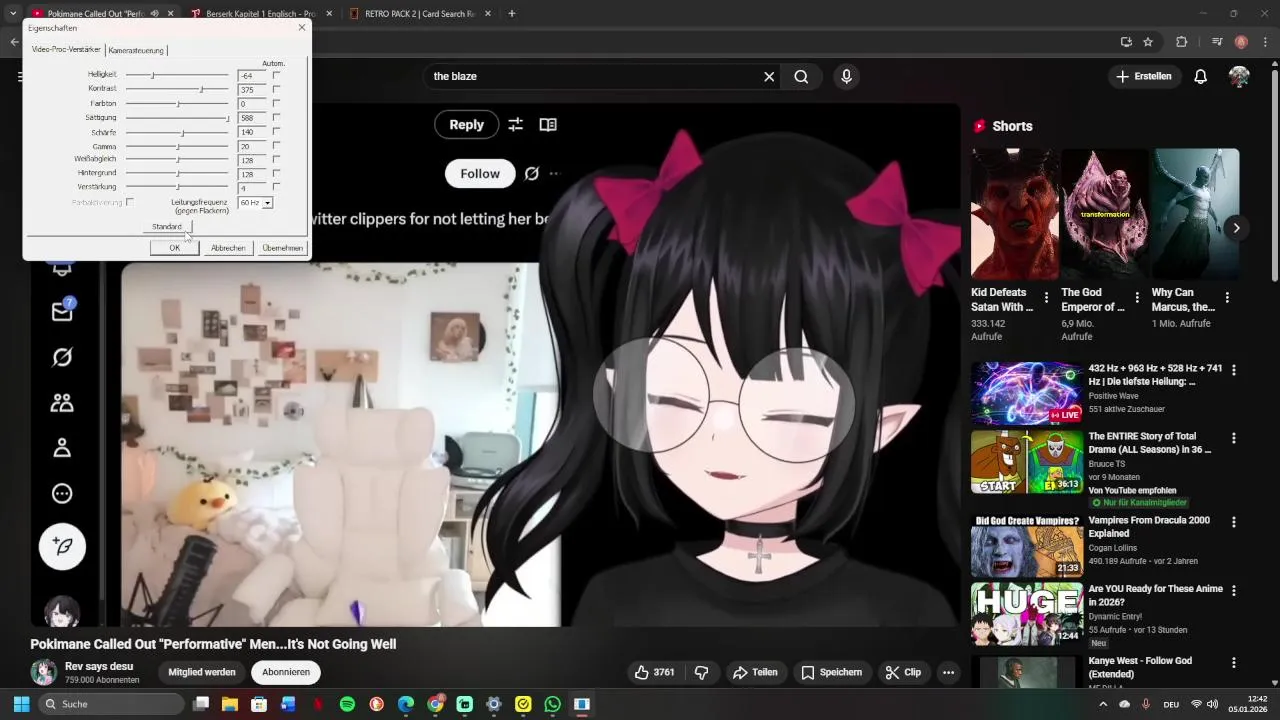1280x720 pixels.
Task: Open the Kanye West Follow God thumbnail
Action: [1027, 672]
